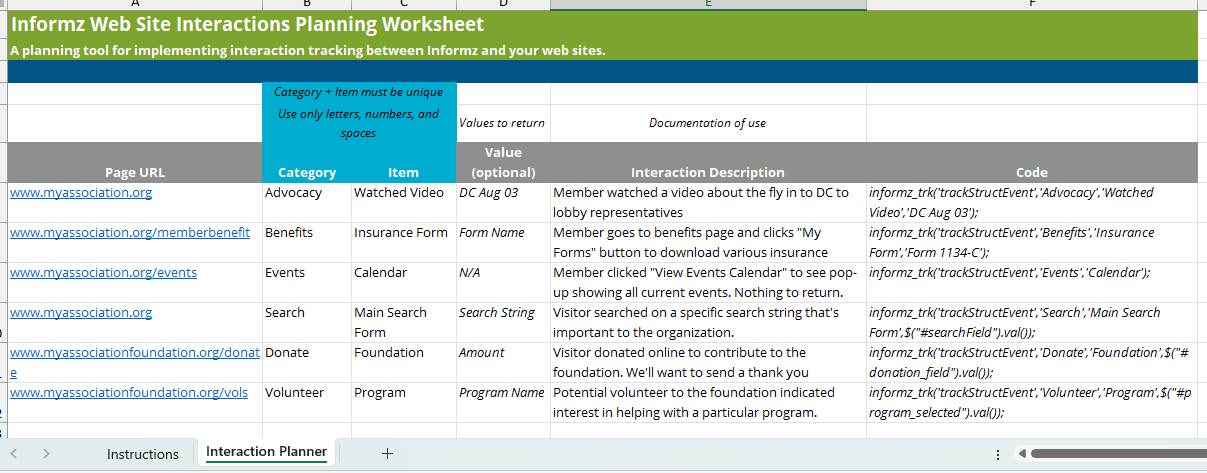Click the Search String value cell
The image size is (1207, 473).
pos(503,322)
